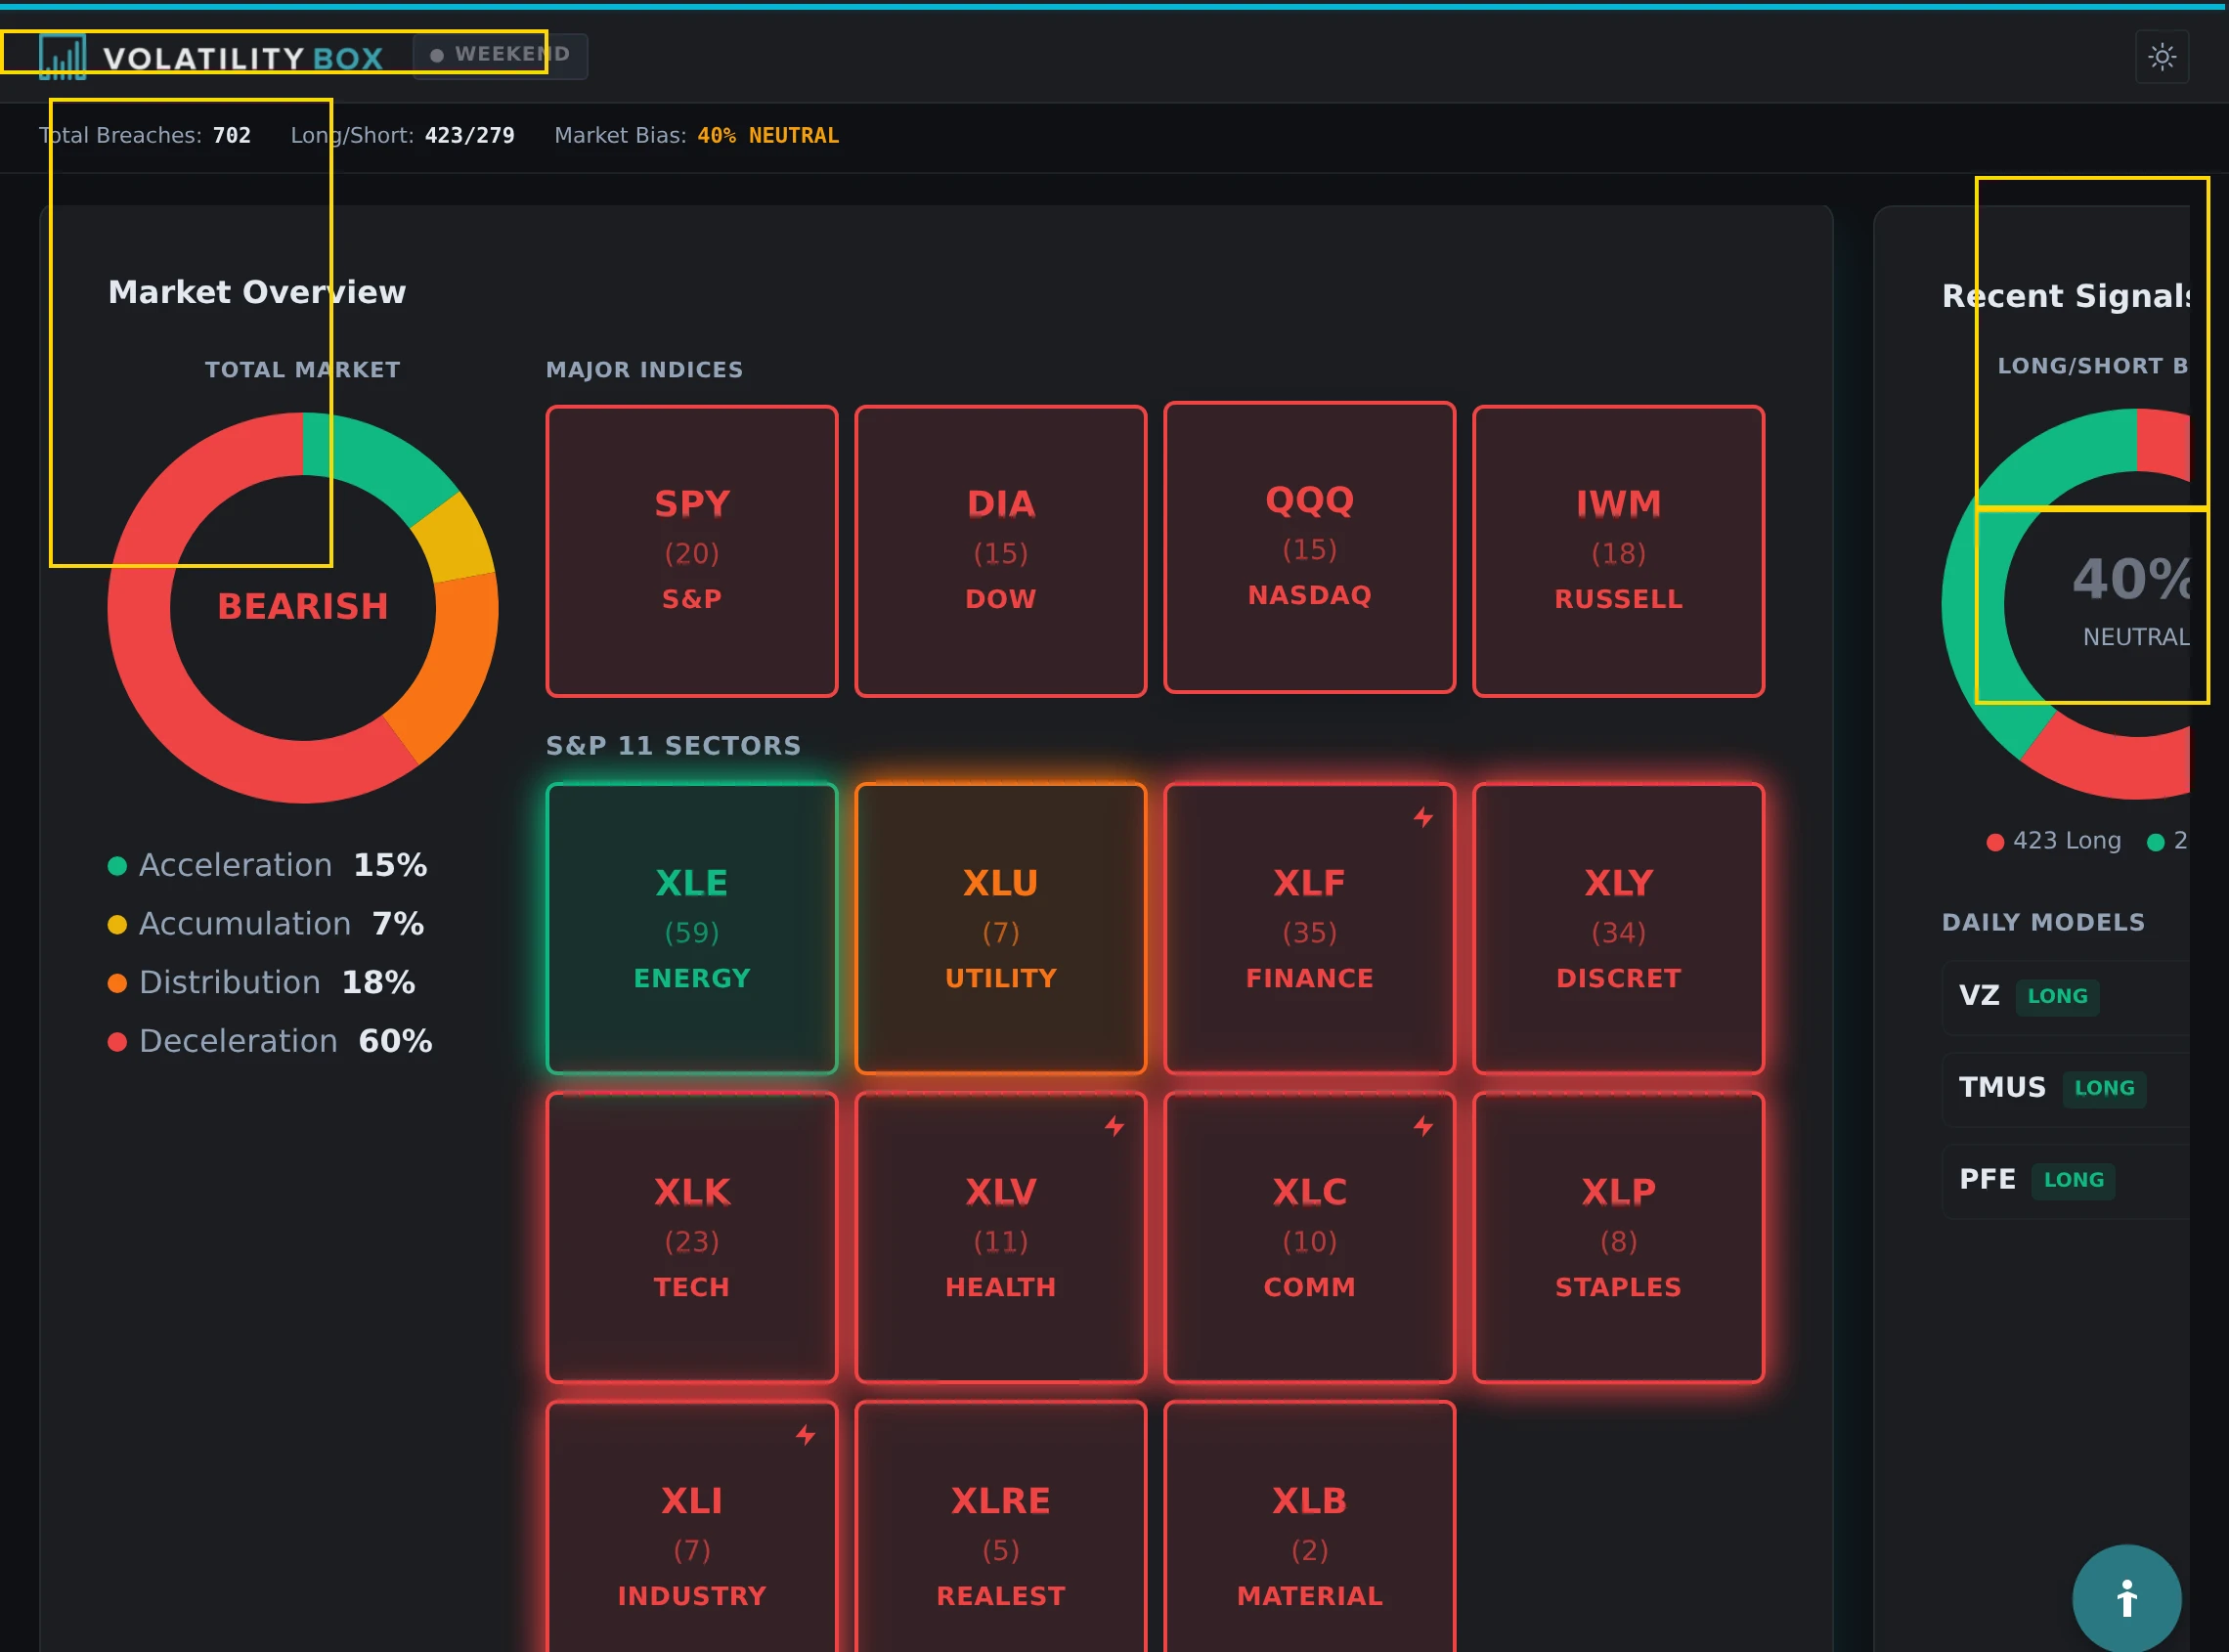Open the accessibility figure button
2229x1652 pixels.
click(2126, 1598)
